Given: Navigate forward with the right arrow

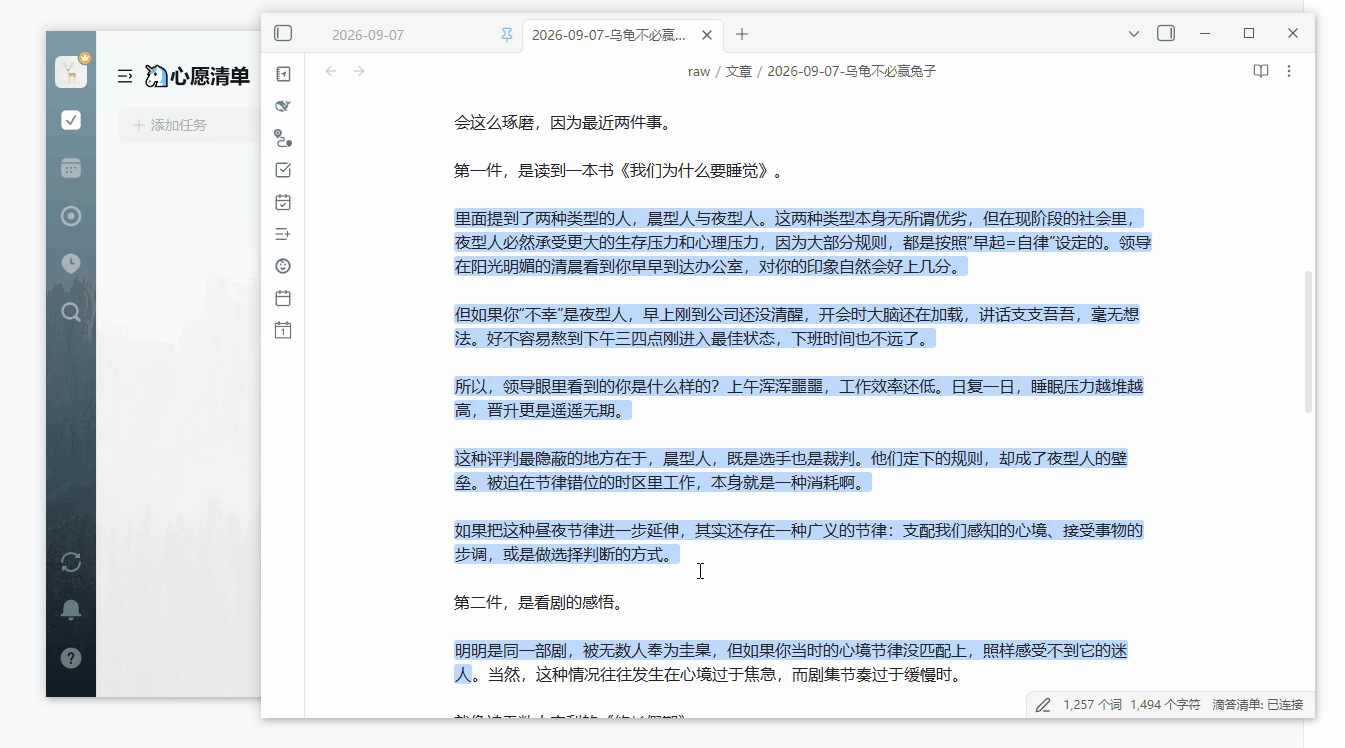Looking at the screenshot, I should tap(359, 71).
